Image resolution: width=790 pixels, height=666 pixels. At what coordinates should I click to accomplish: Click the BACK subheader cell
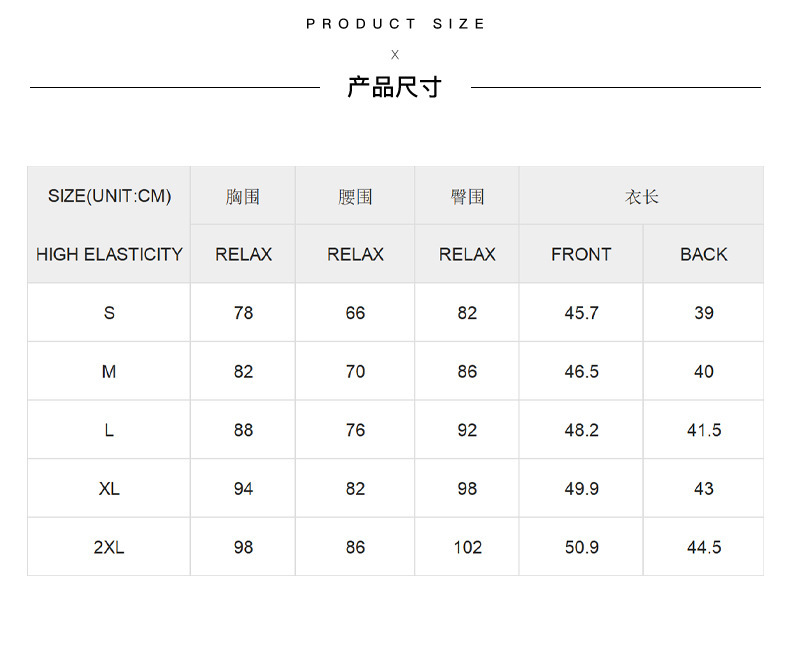(x=704, y=254)
